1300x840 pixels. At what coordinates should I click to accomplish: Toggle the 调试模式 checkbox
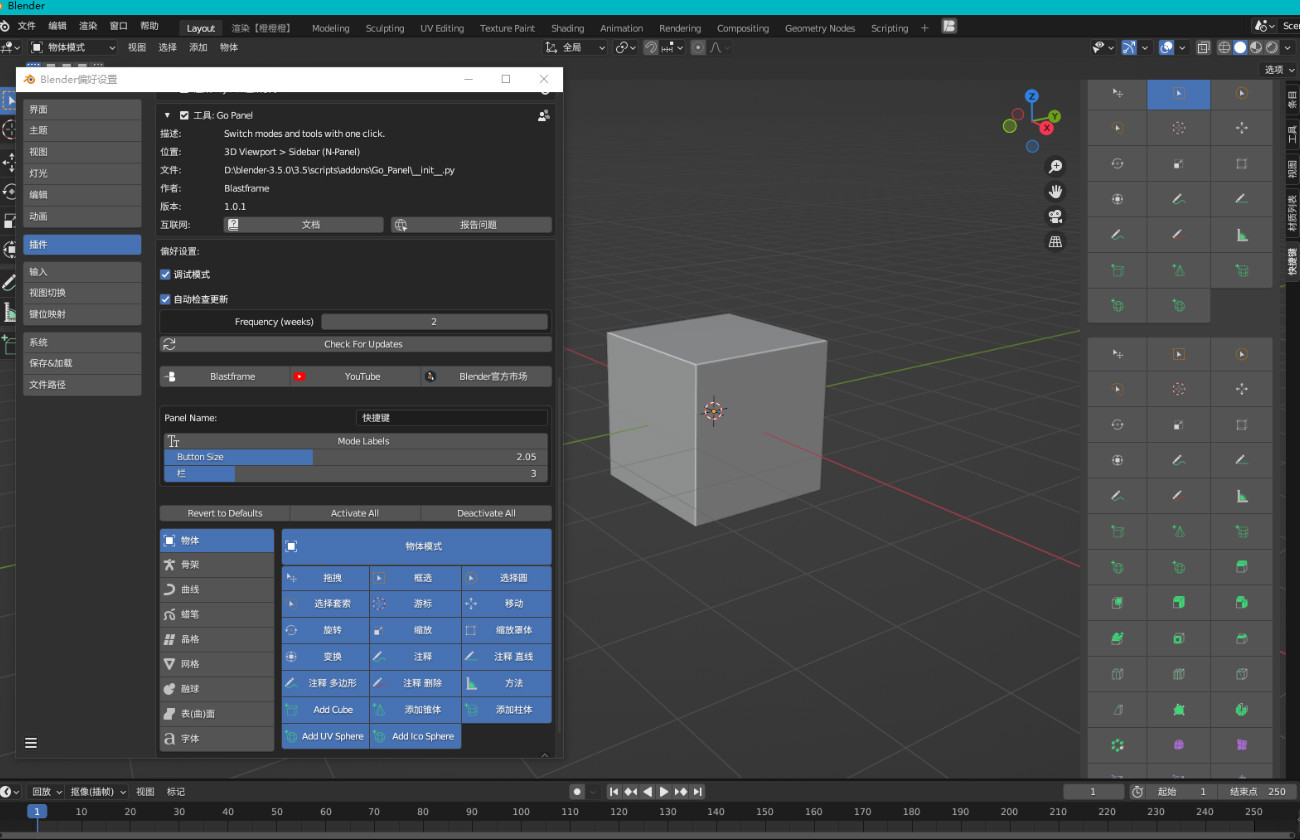(166, 274)
